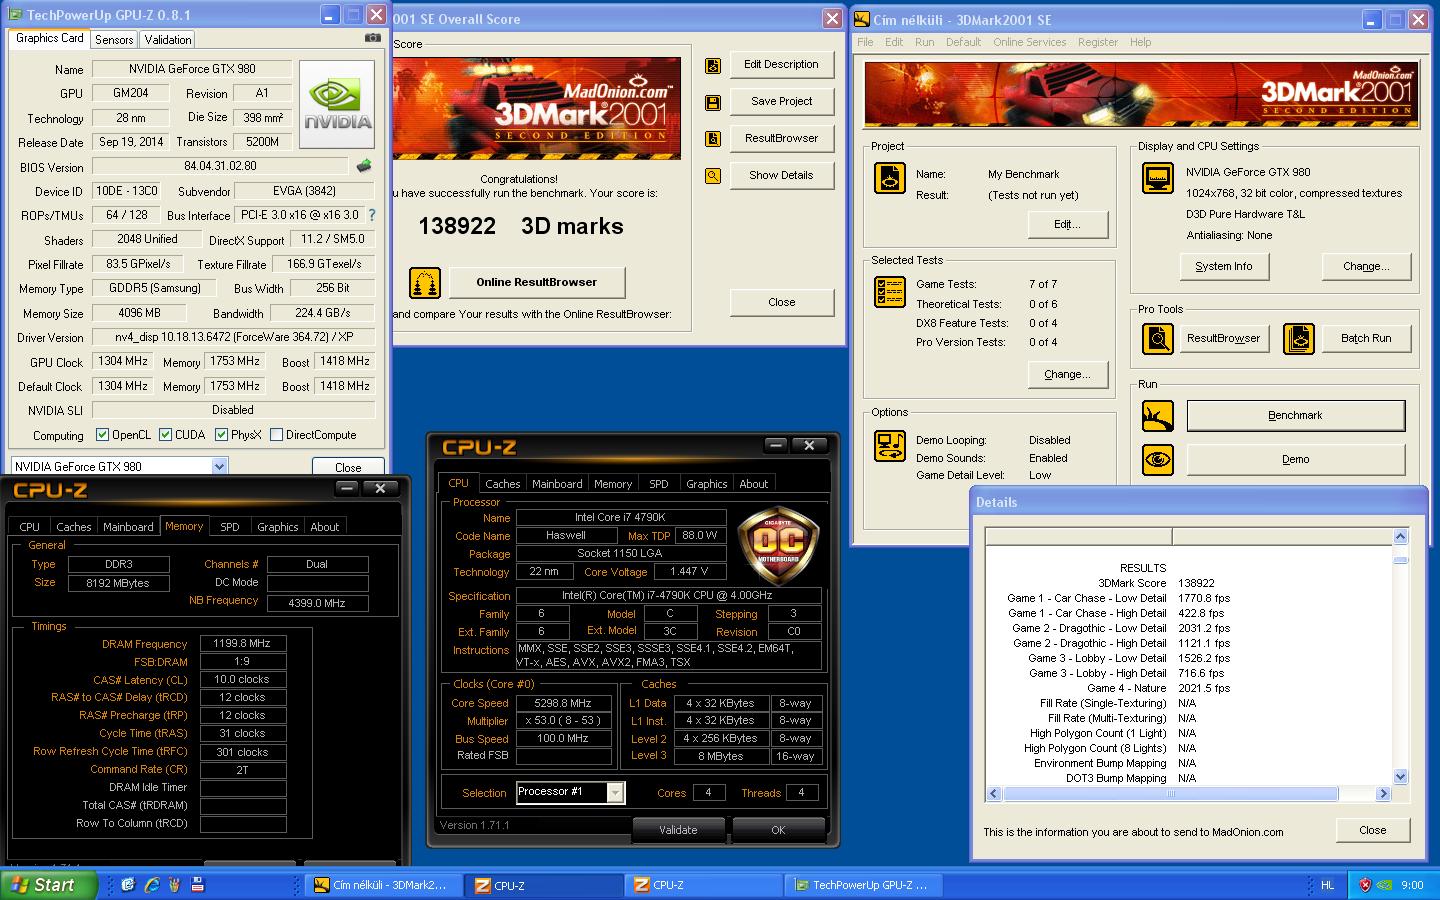Click the Show Details magnifier icon
Screen dimensions: 1440x900
pos(713,176)
